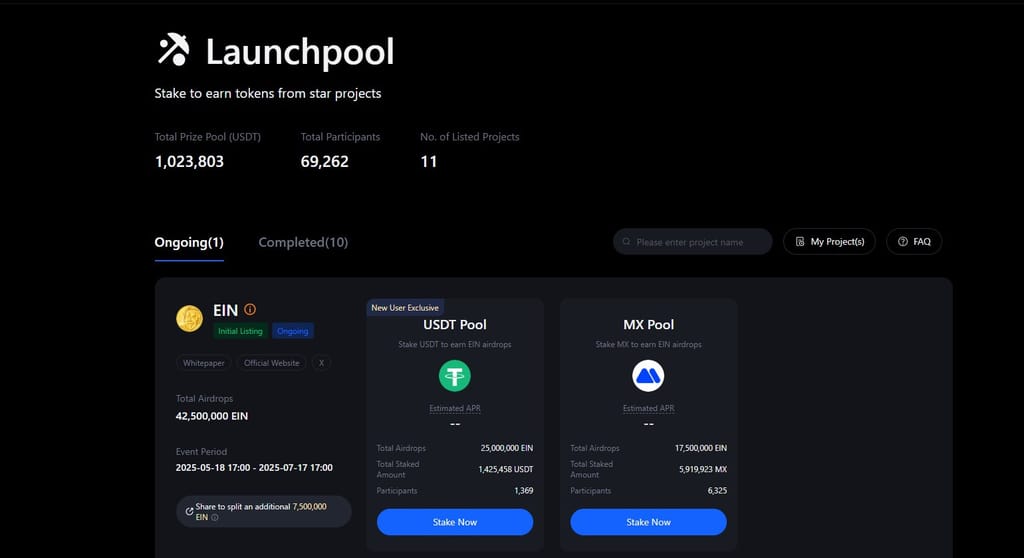Click the Launchpool page heading
The height and width of the screenshot is (558, 1024).
click(300, 52)
